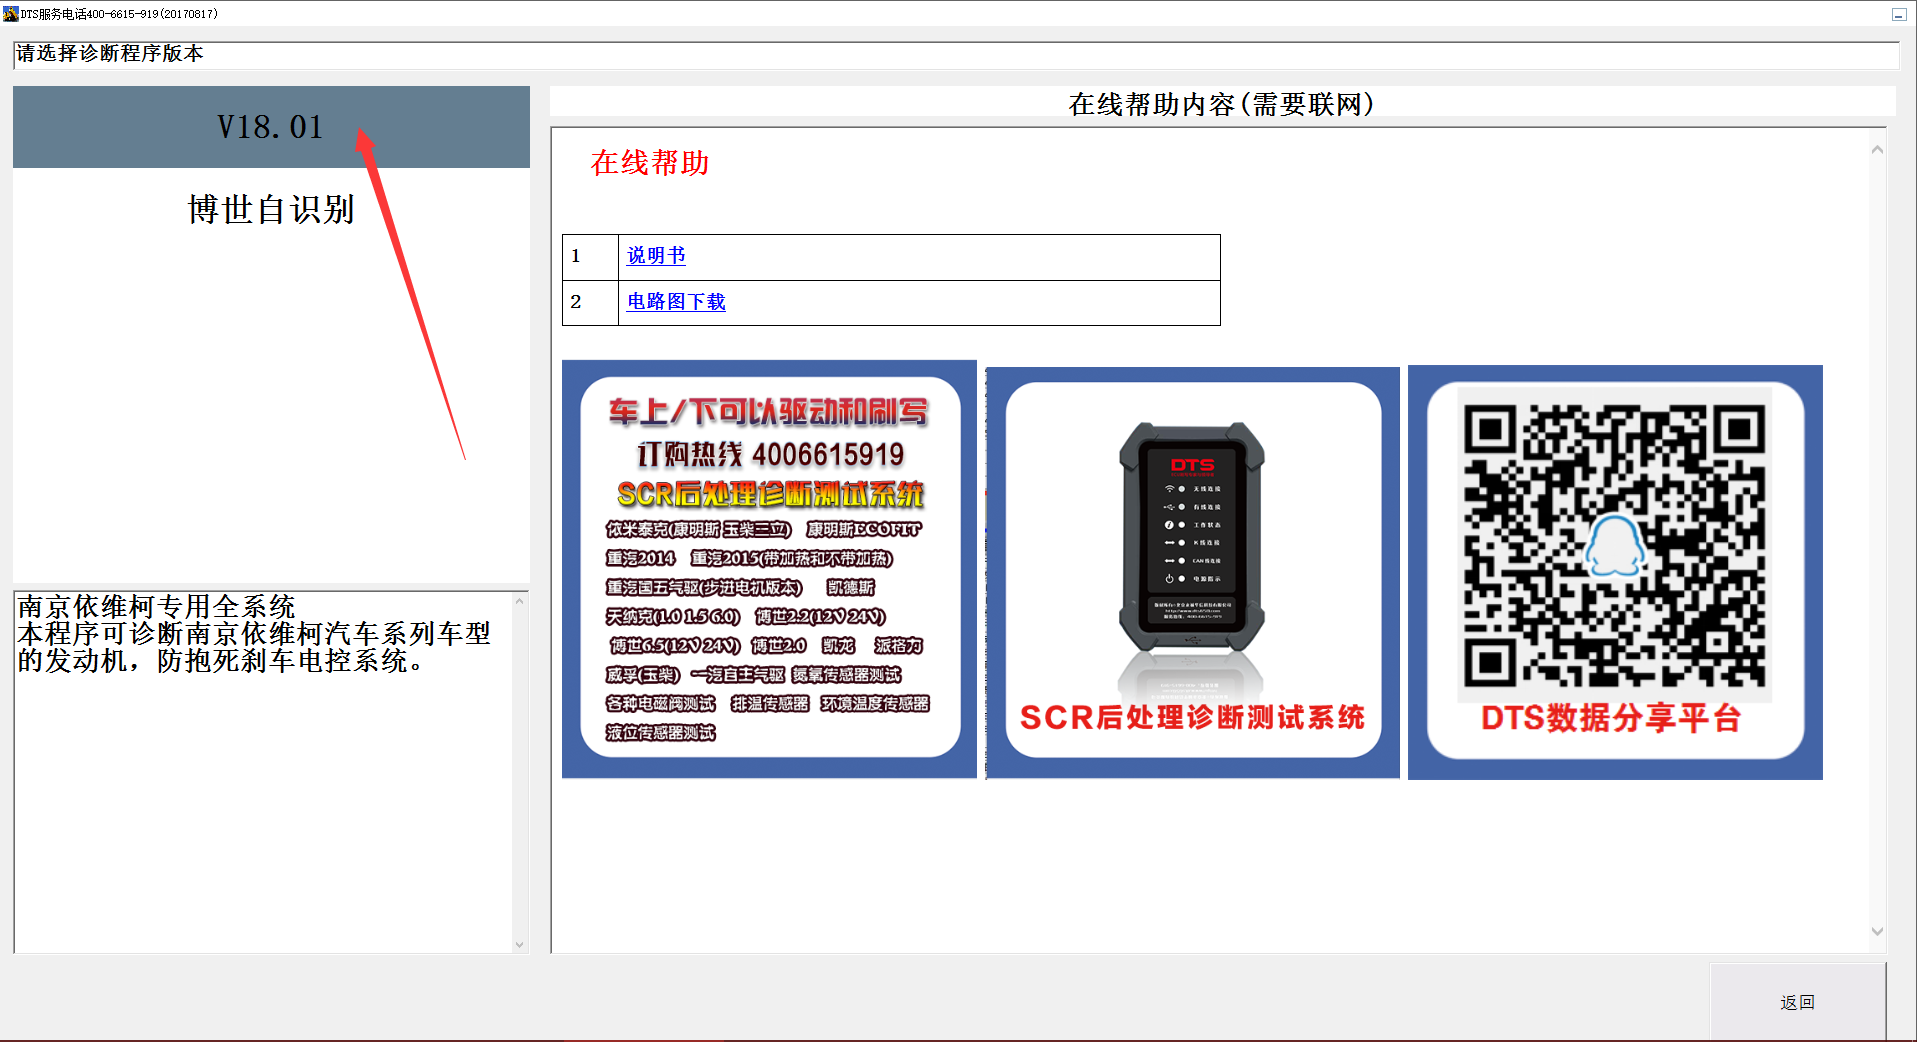Click the 在线帮助 red heading
The image size is (1917, 1042).
[650, 163]
